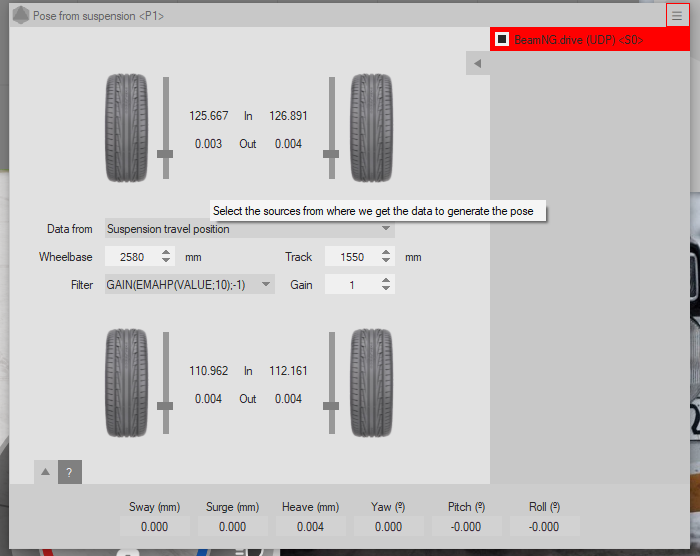Screen dimensions: 700x556
Task: Click the front-left suspension slider handle
Action: click(166, 153)
